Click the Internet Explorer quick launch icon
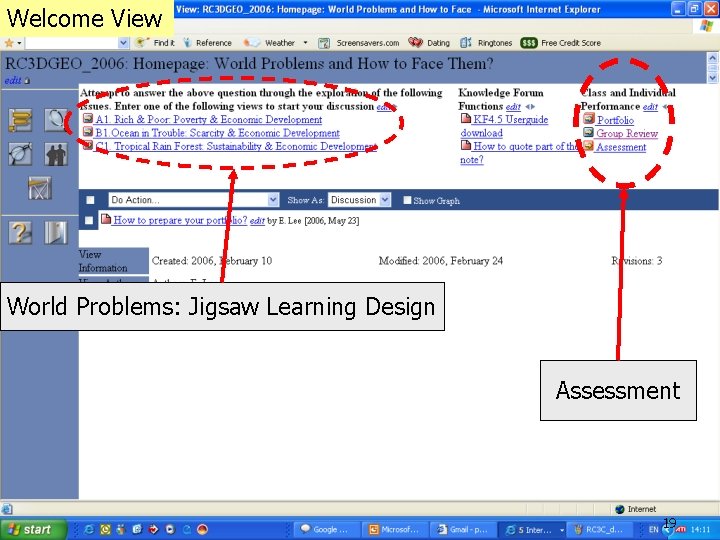The width and height of the screenshot is (720, 540). point(89,529)
